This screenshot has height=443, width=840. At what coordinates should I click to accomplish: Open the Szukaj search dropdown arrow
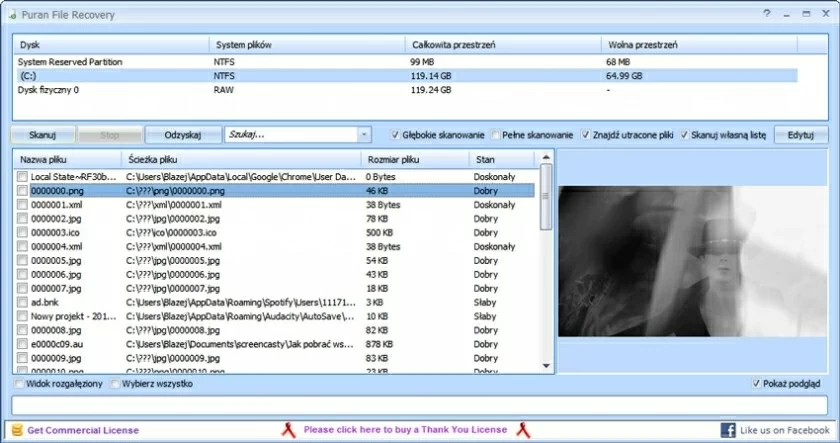click(364, 134)
